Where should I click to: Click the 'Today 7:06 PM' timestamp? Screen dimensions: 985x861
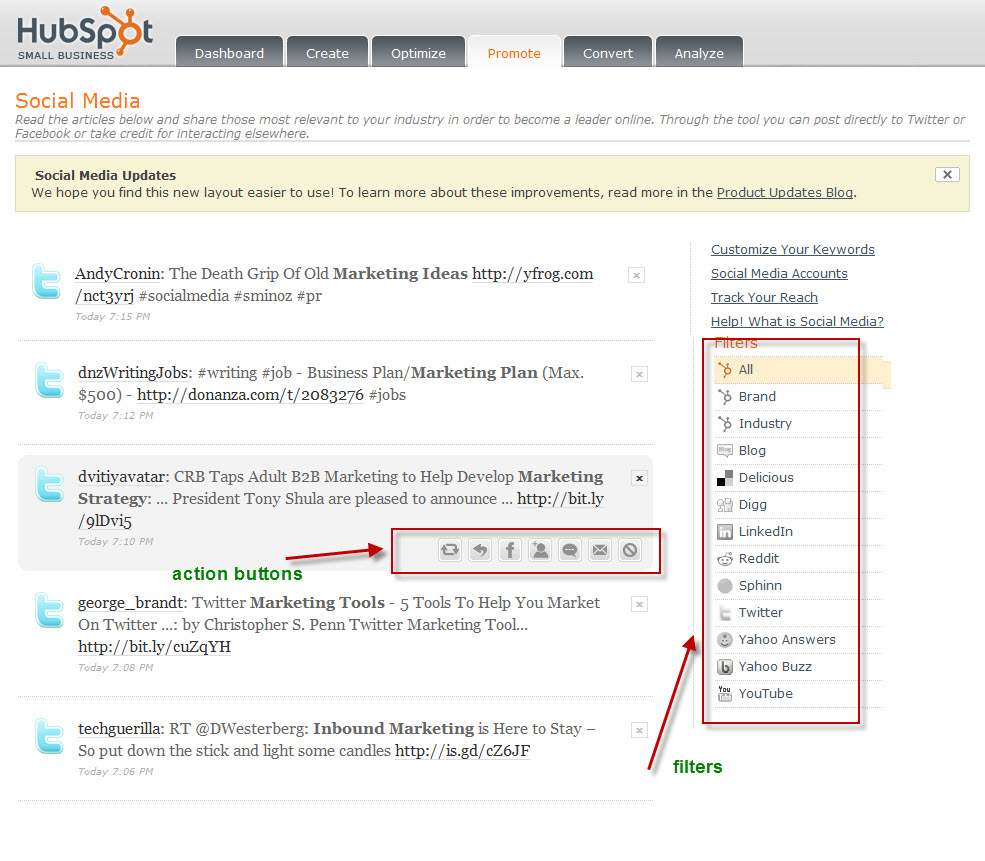[116, 772]
